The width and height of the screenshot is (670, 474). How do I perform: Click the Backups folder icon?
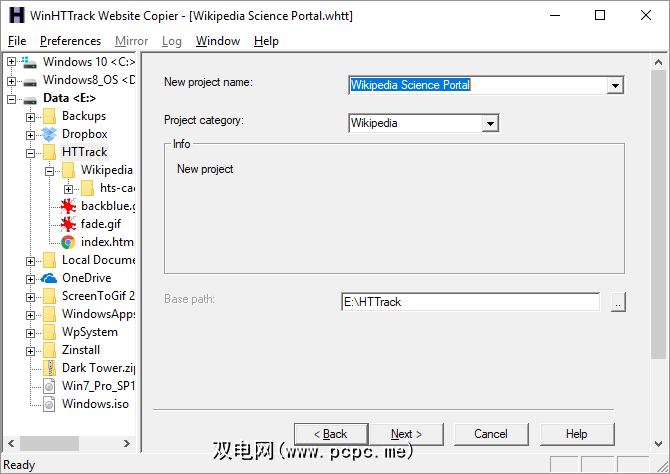[50, 116]
